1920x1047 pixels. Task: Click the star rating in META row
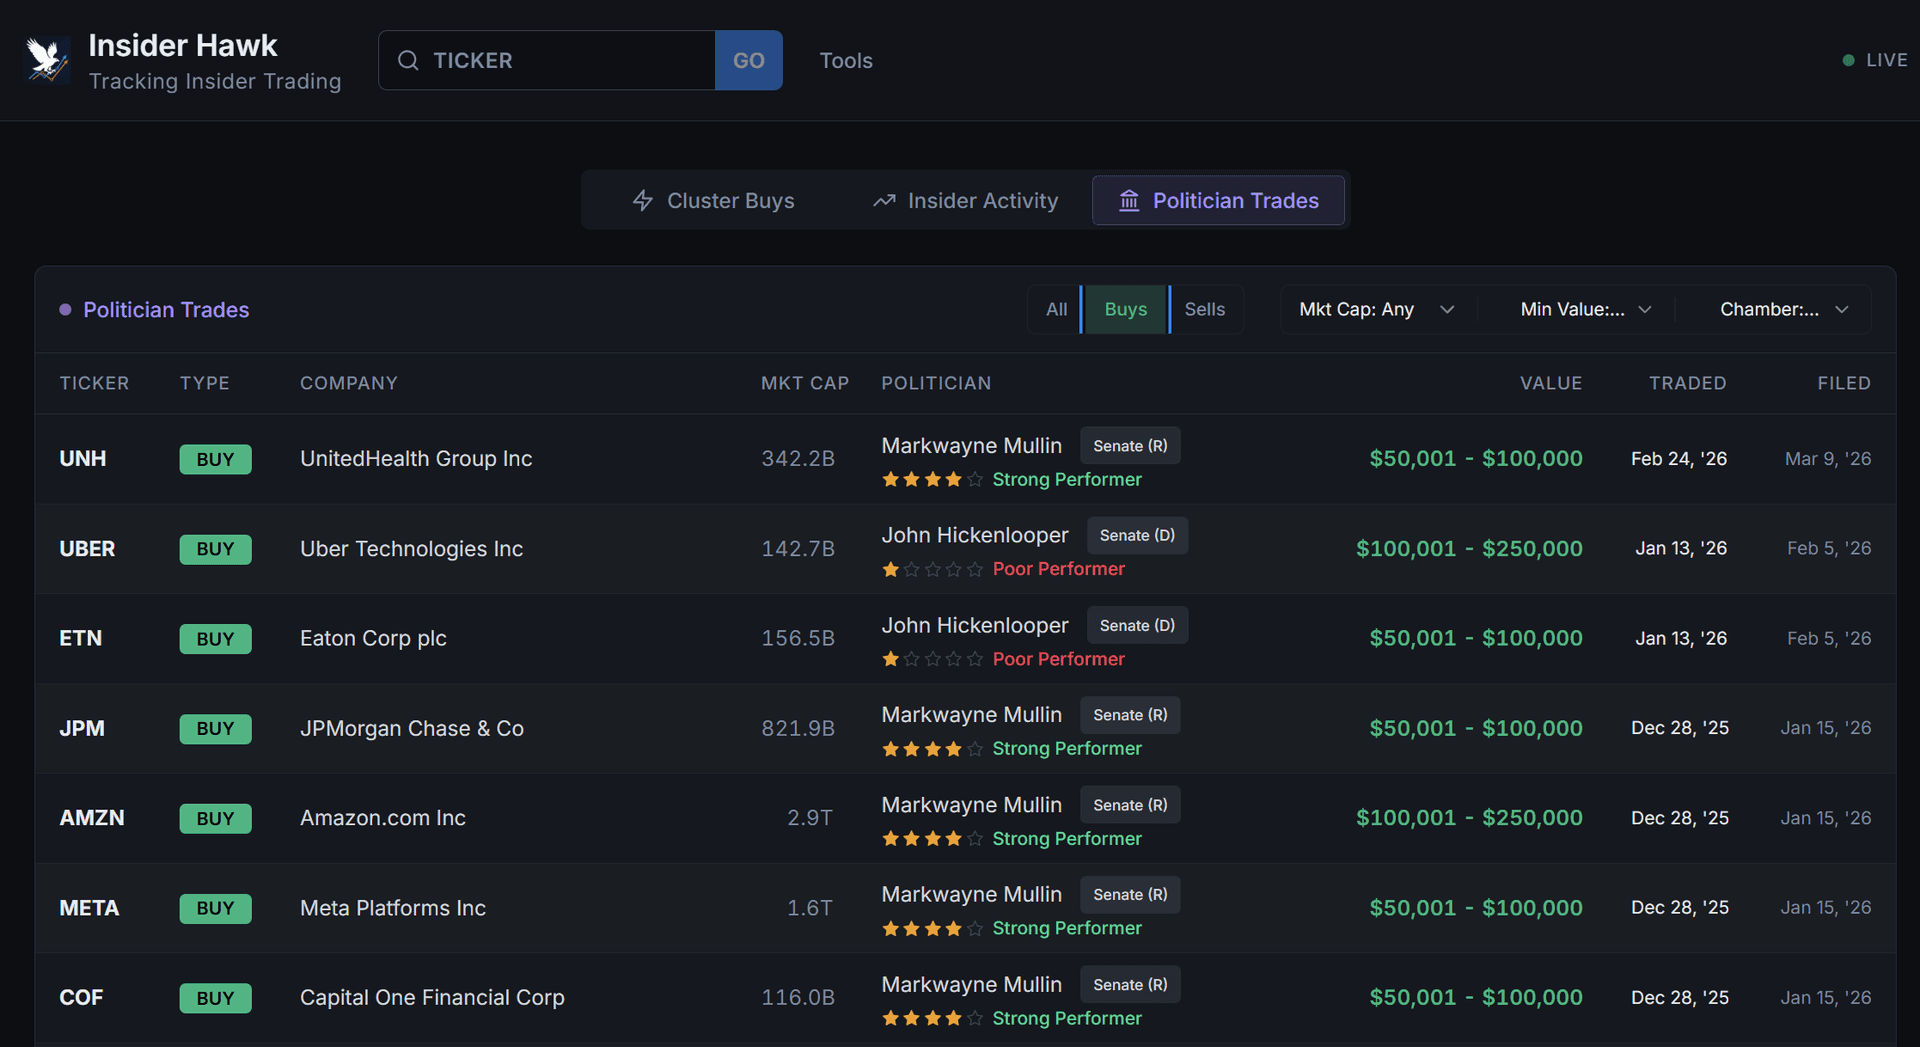coord(932,929)
